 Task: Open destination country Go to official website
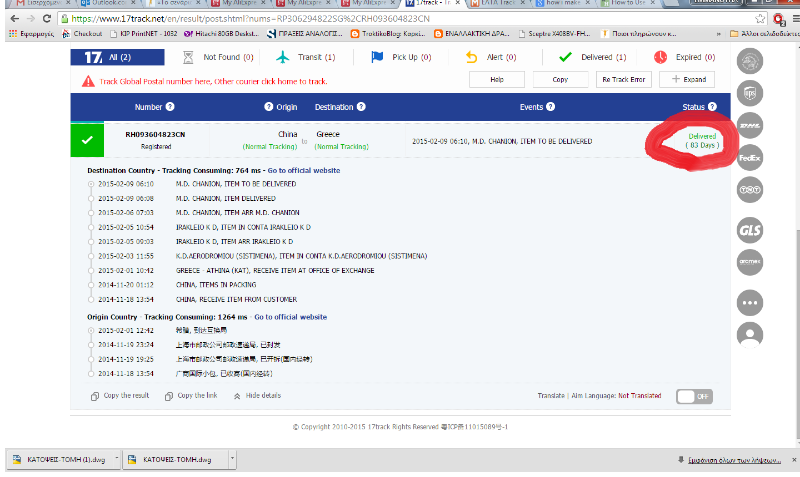pos(304,170)
